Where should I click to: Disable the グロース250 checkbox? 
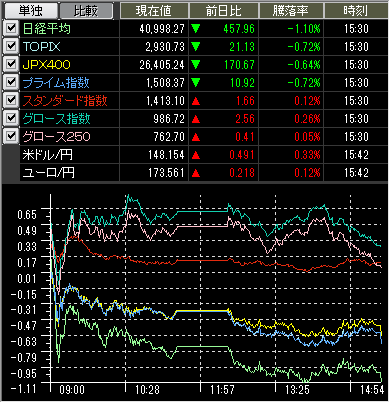point(11,136)
